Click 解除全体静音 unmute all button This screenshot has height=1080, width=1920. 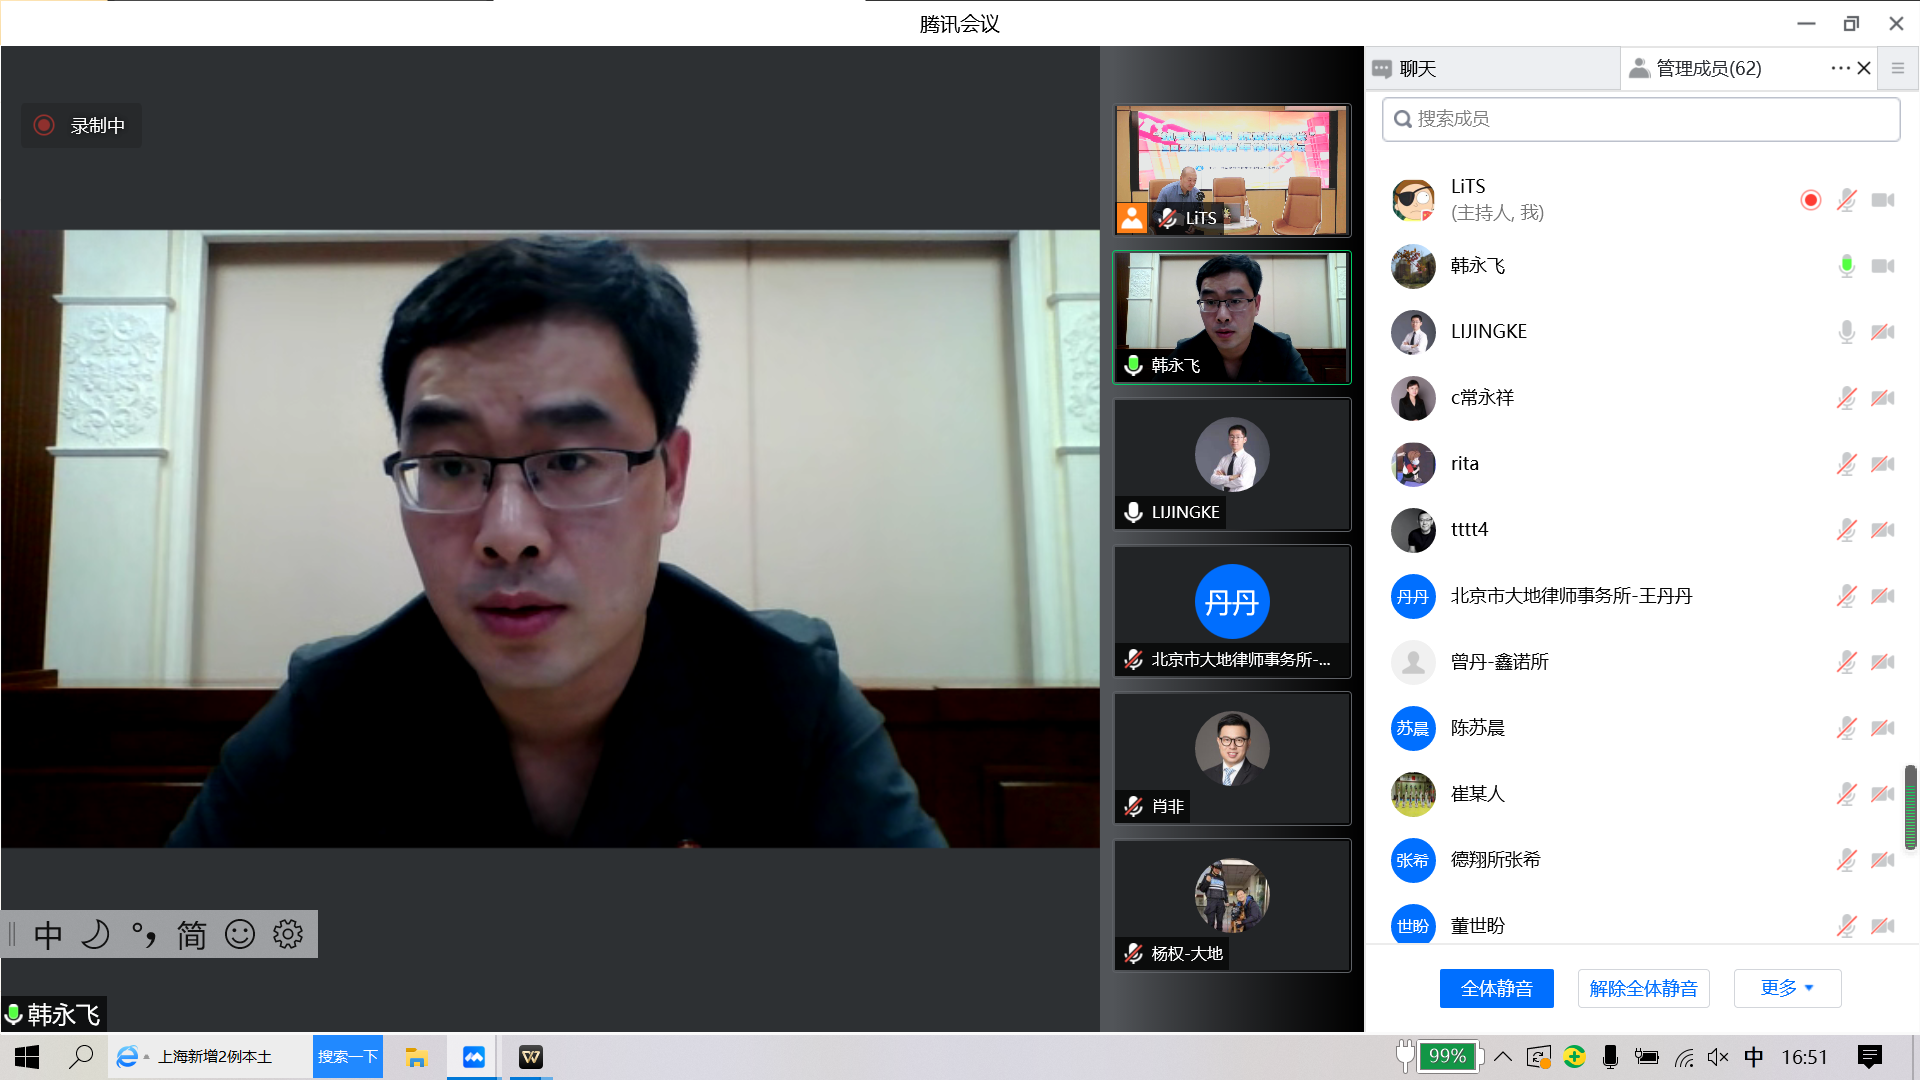[x=1643, y=988]
